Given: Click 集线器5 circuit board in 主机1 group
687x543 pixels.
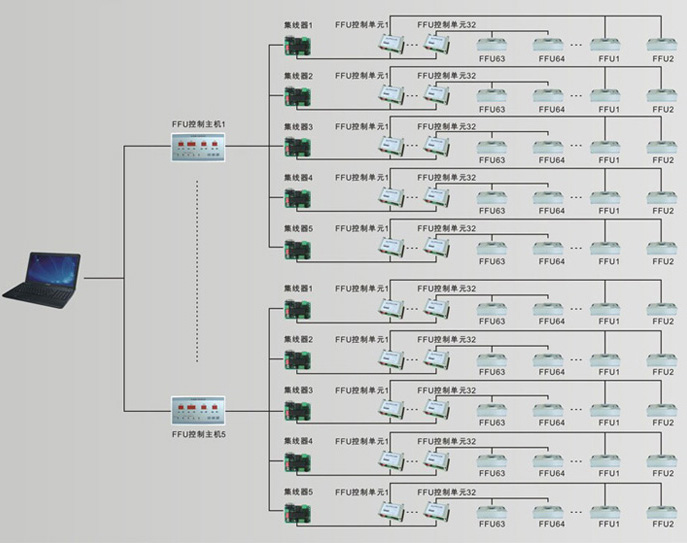Looking at the screenshot, I should tap(297, 249).
